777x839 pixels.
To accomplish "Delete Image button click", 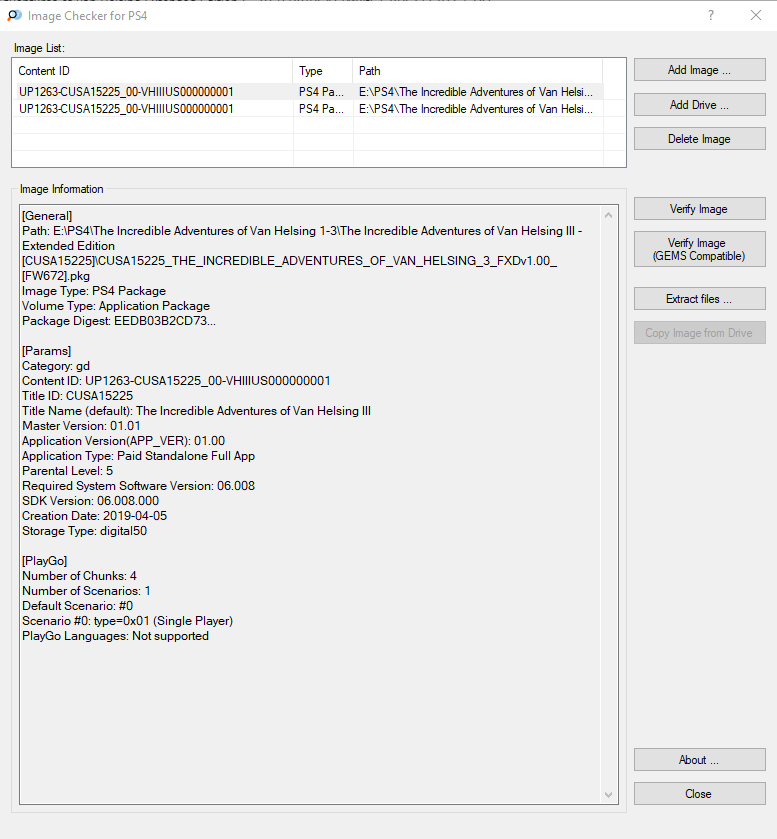I will (699, 139).
